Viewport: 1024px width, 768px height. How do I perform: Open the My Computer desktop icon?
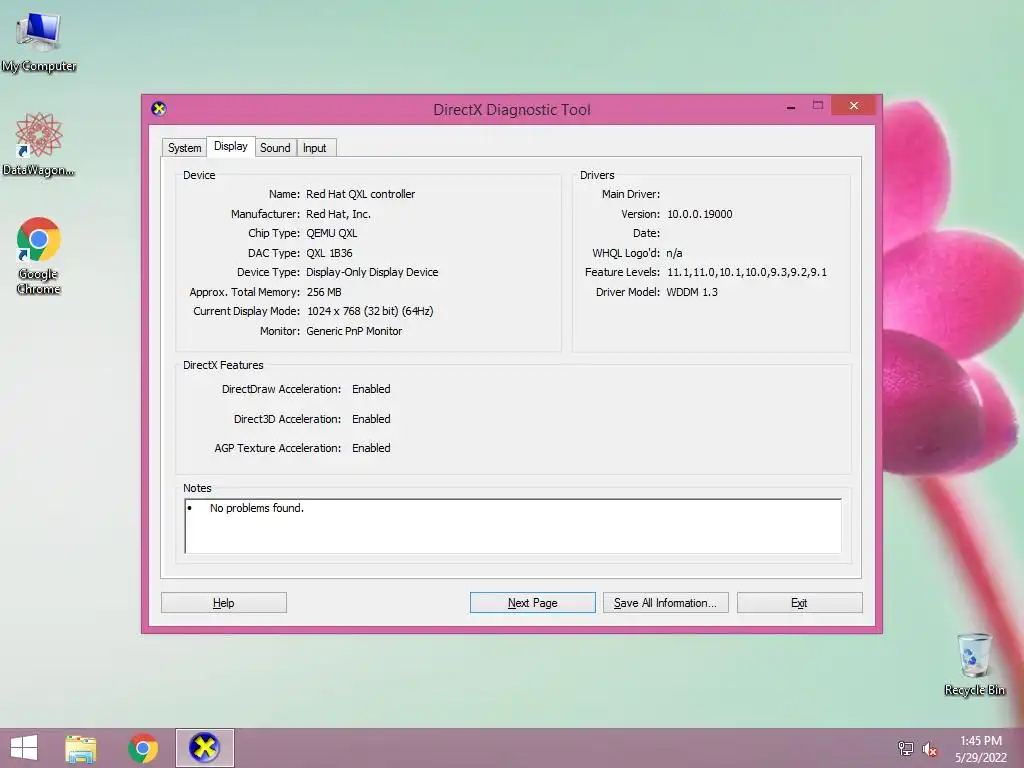pyautogui.click(x=39, y=42)
